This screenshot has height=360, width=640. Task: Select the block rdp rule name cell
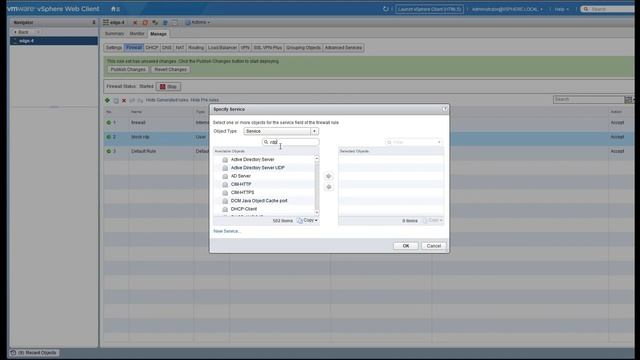pyautogui.click(x=162, y=137)
